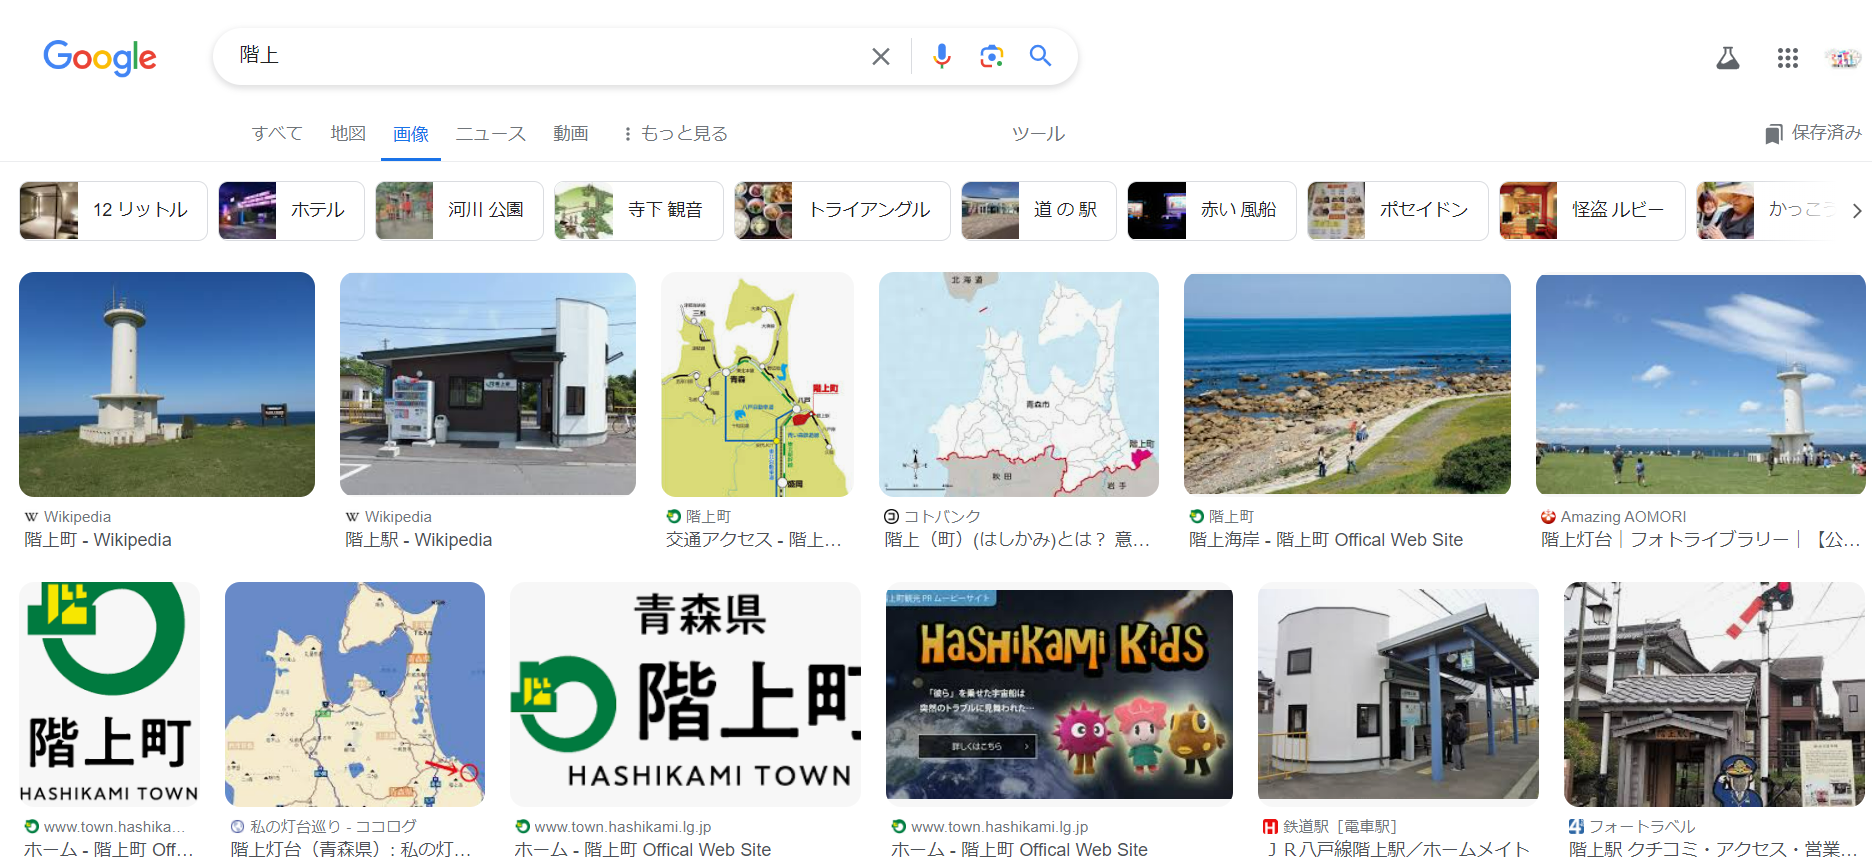Start voice search with the microphone icon
The height and width of the screenshot is (858, 1872).
[941, 56]
